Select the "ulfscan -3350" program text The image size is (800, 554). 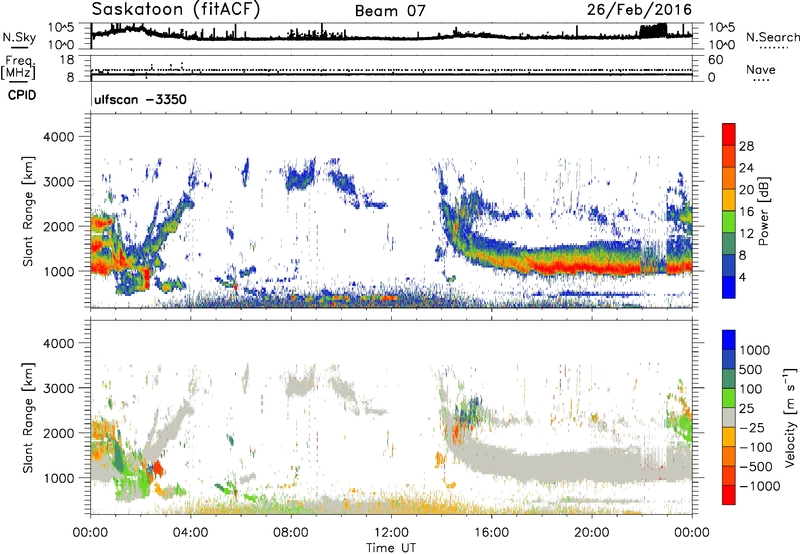pos(140,99)
